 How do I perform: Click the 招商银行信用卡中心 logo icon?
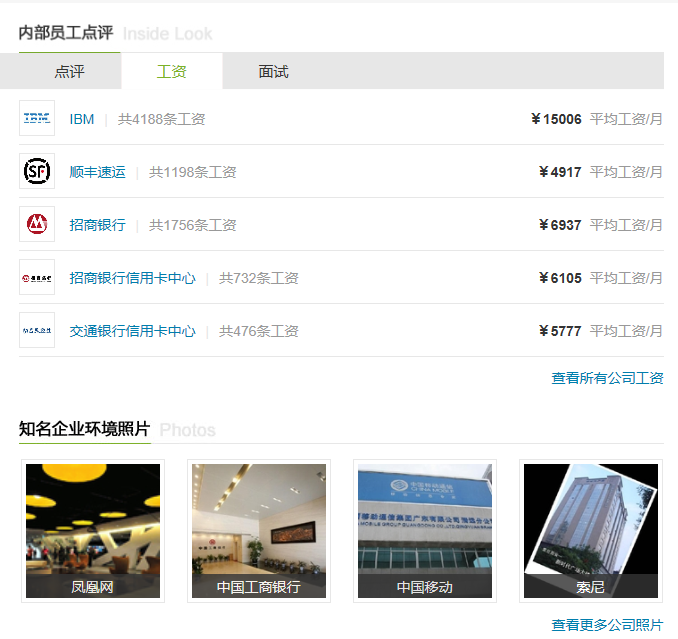click(x=37, y=277)
